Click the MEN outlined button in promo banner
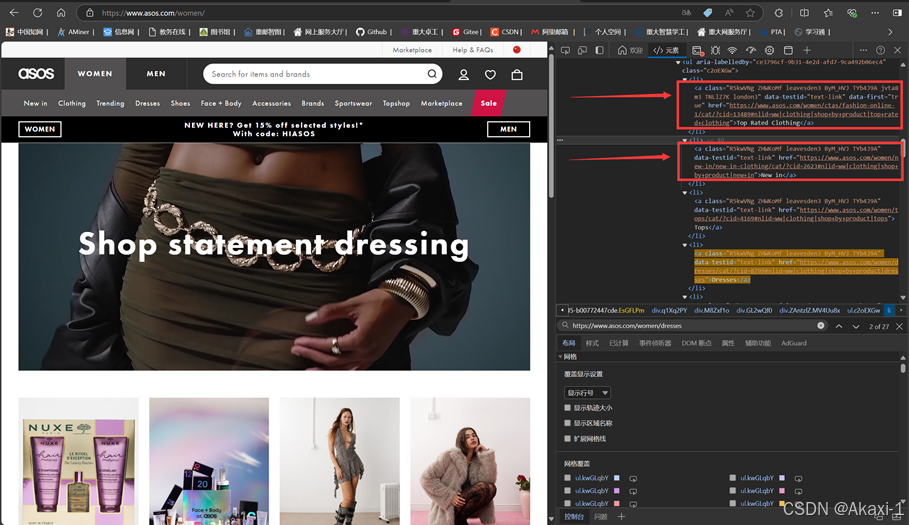 point(508,129)
